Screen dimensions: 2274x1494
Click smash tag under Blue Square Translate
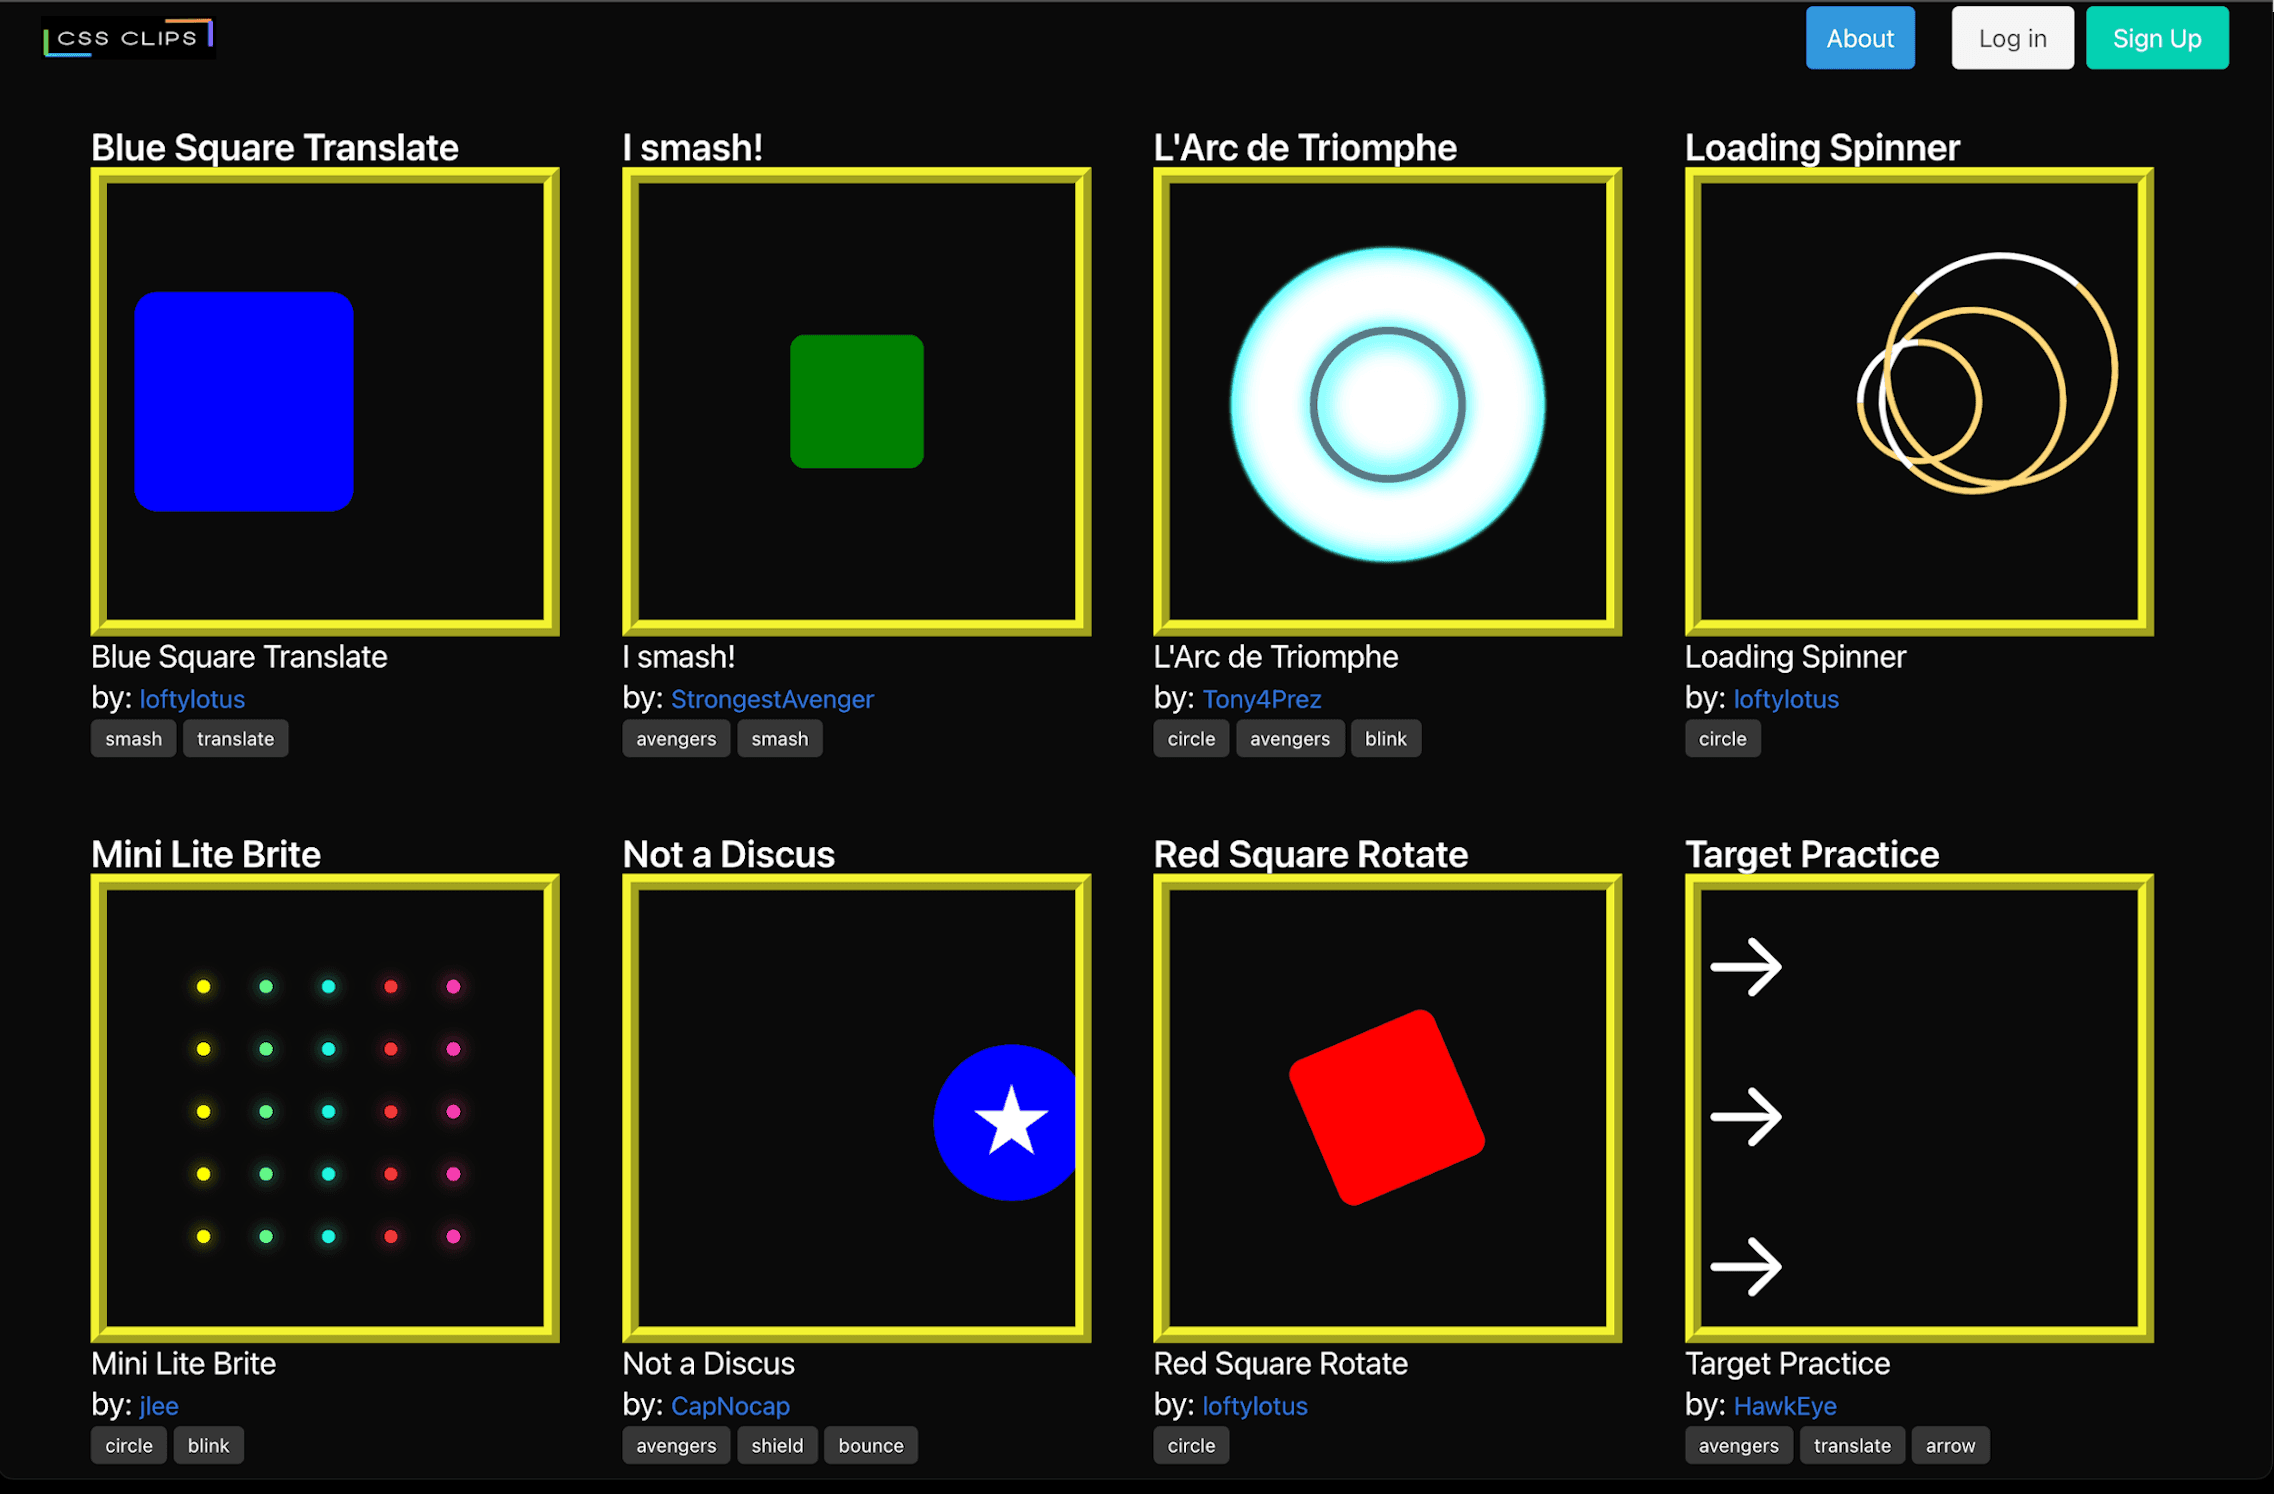[x=133, y=739]
